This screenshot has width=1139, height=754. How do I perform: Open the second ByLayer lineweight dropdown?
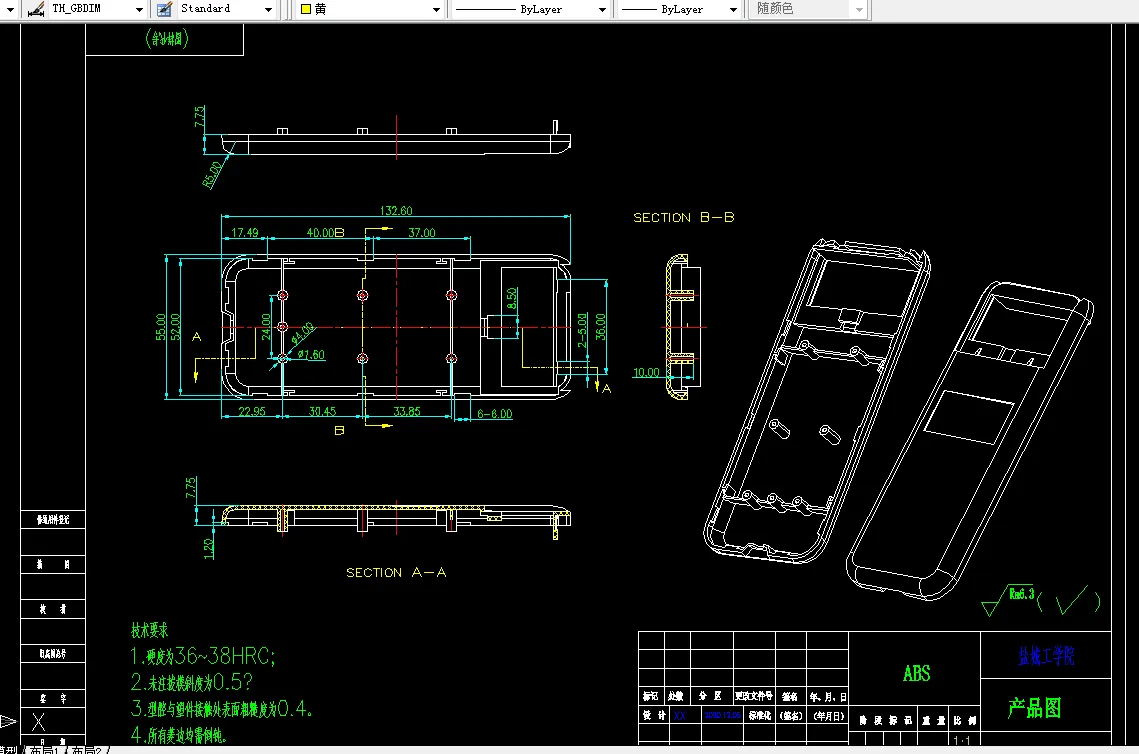point(733,9)
